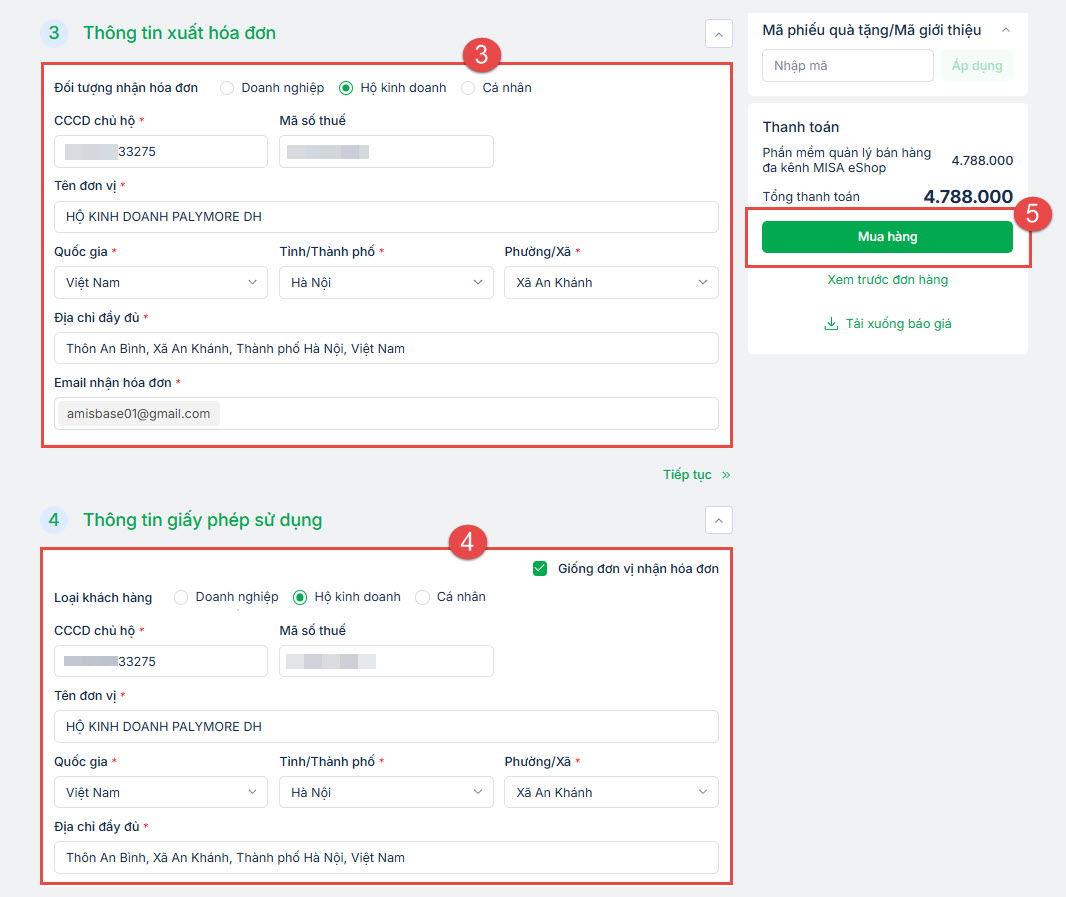
Task: Select Cá nhân for invoice recipient
Action: click(x=468, y=88)
